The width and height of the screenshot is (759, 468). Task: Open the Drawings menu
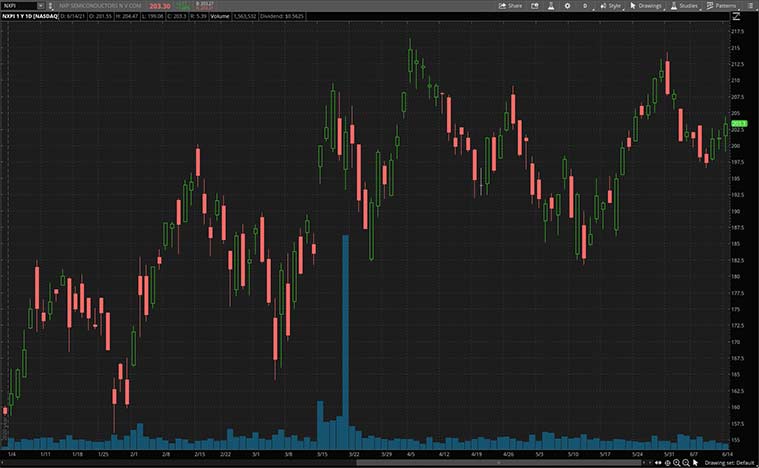[x=646, y=5]
